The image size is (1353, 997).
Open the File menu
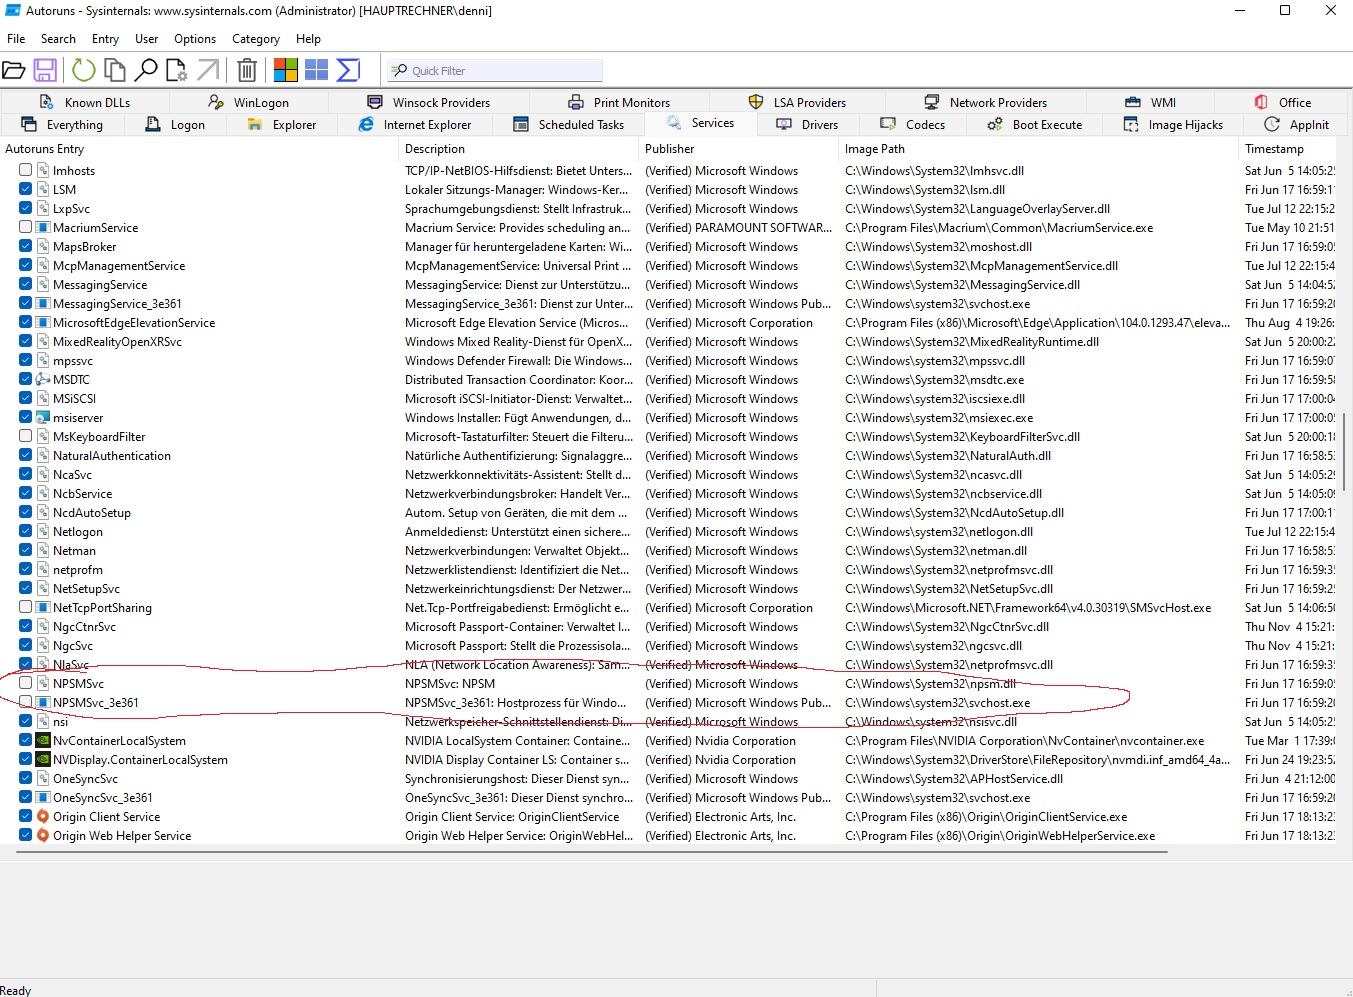click(16, 39)
